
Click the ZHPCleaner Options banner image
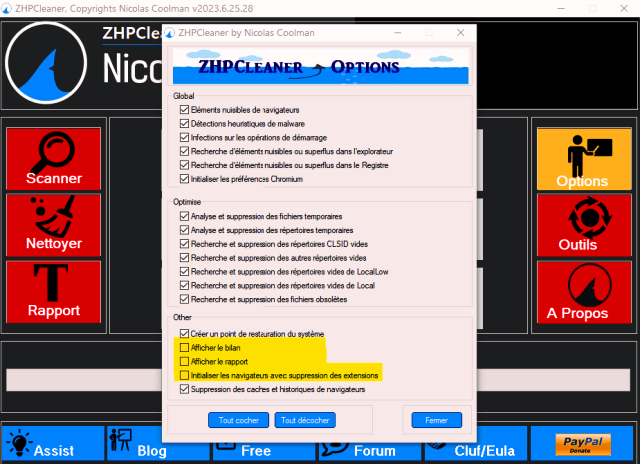point(320,66)
